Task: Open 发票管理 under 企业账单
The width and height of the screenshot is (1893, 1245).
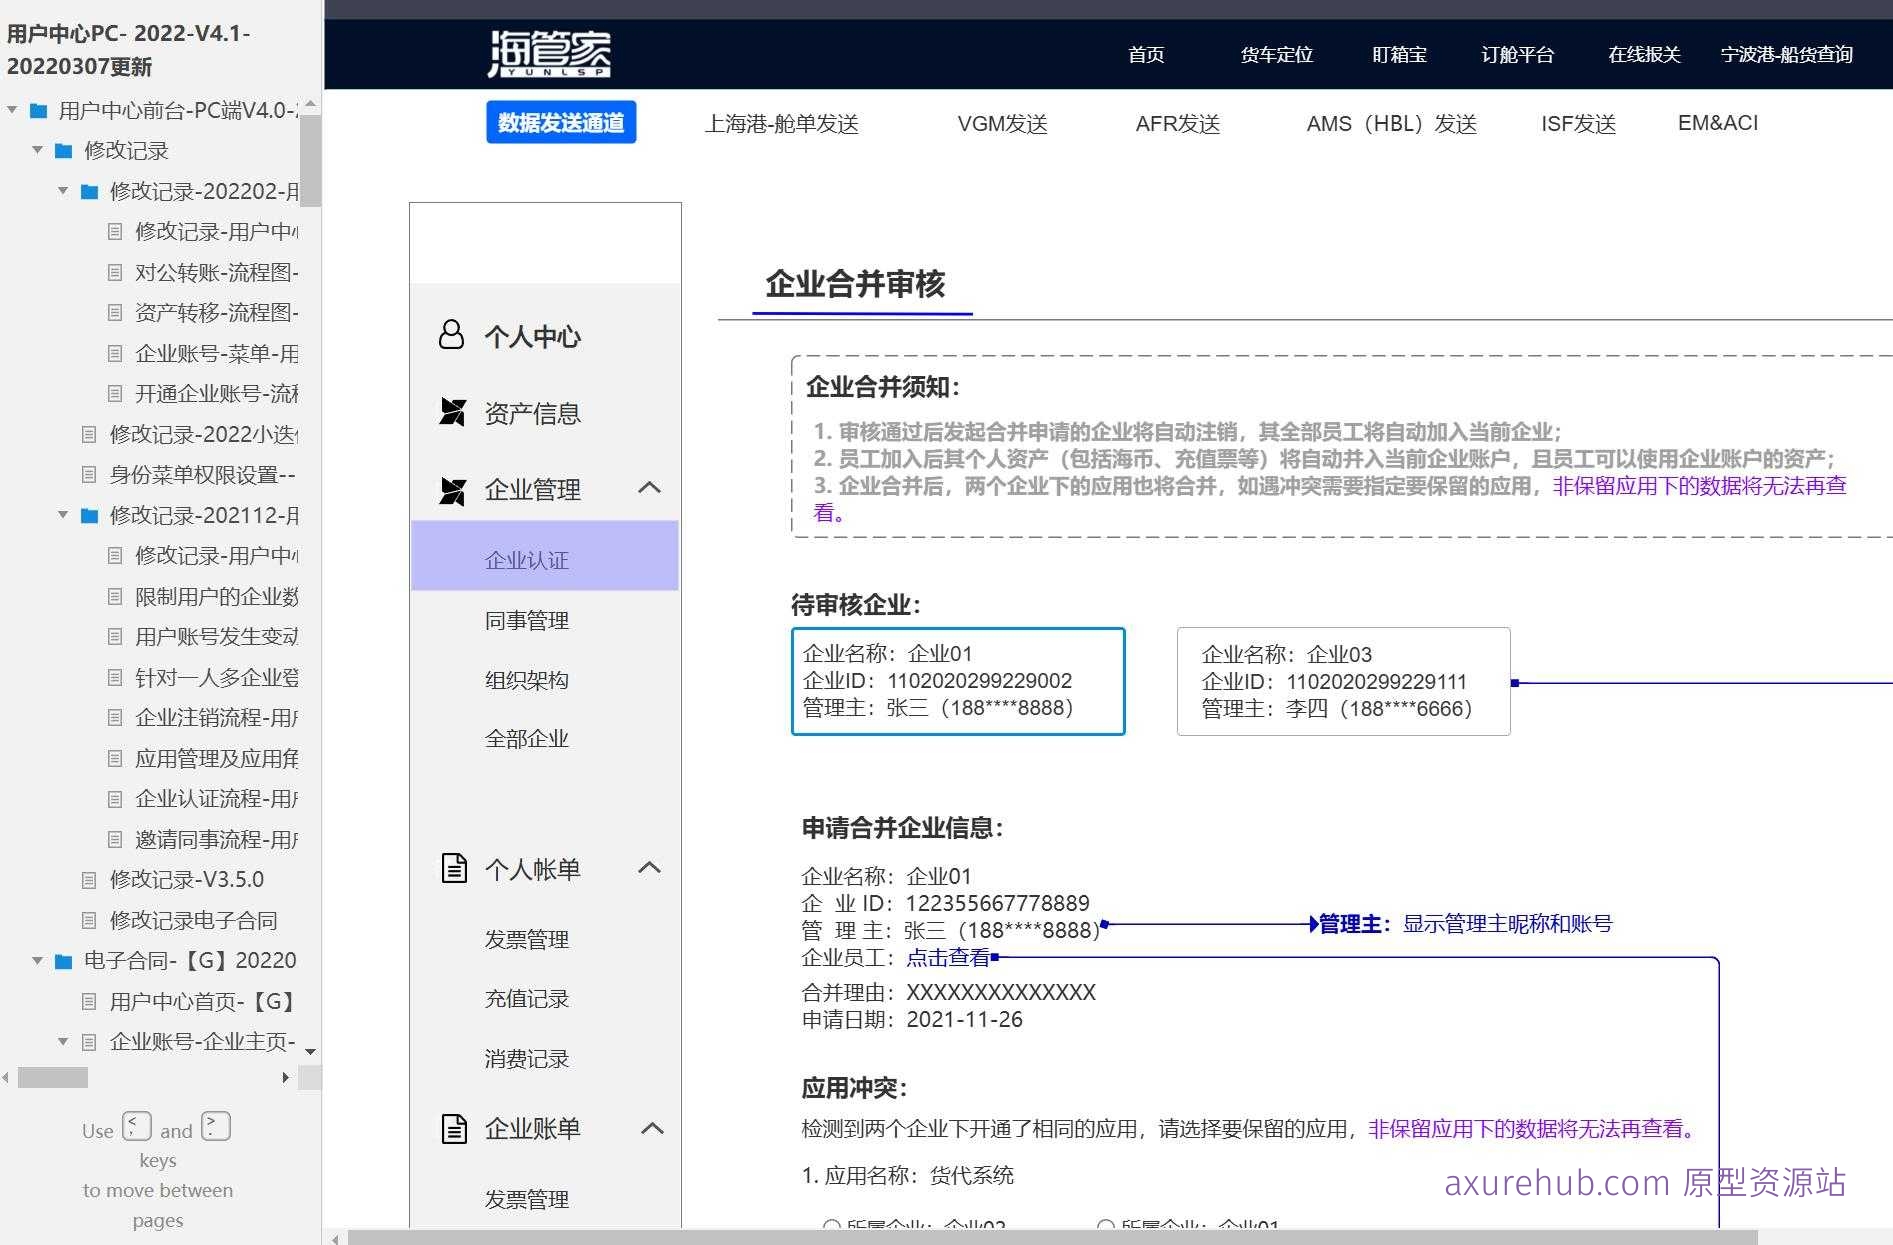Action: point(527,1200)
